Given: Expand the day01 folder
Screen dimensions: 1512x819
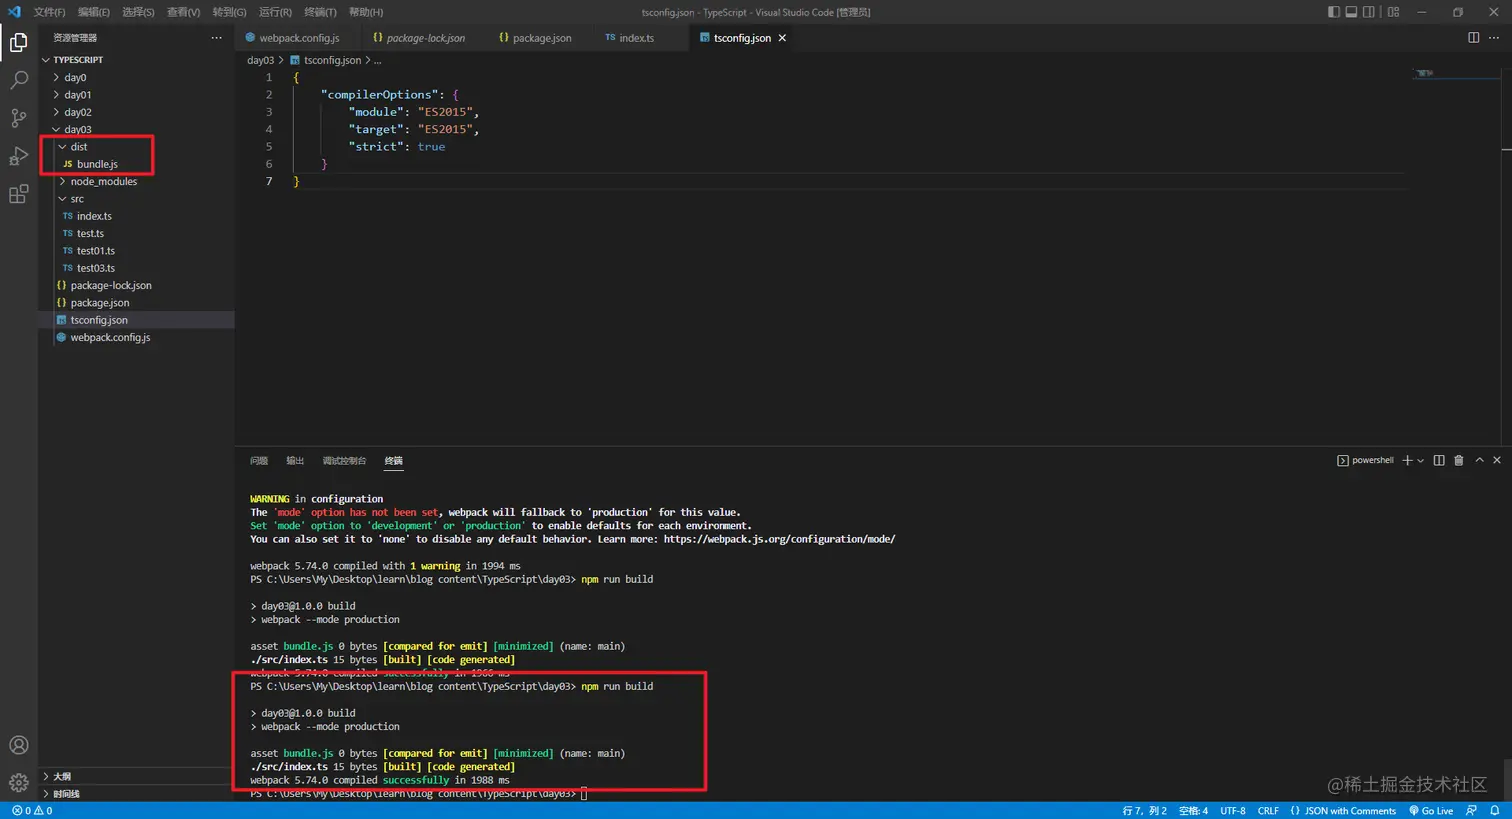Looking at the screenshot, I should click(77, 95).
